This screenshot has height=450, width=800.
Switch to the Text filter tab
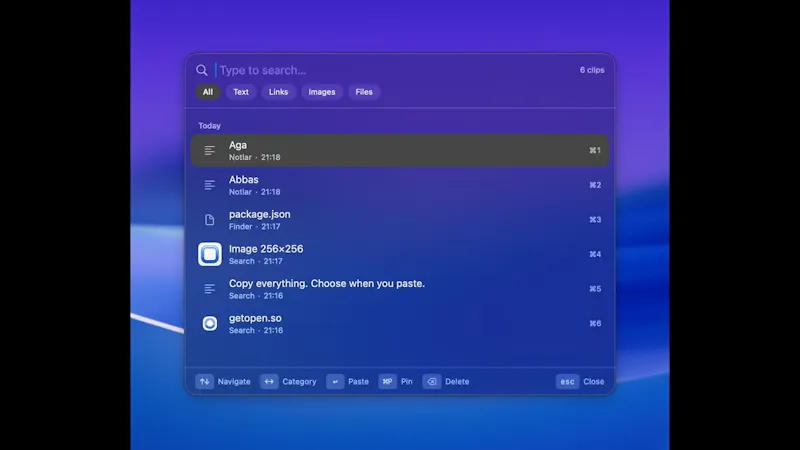point(241,92)
